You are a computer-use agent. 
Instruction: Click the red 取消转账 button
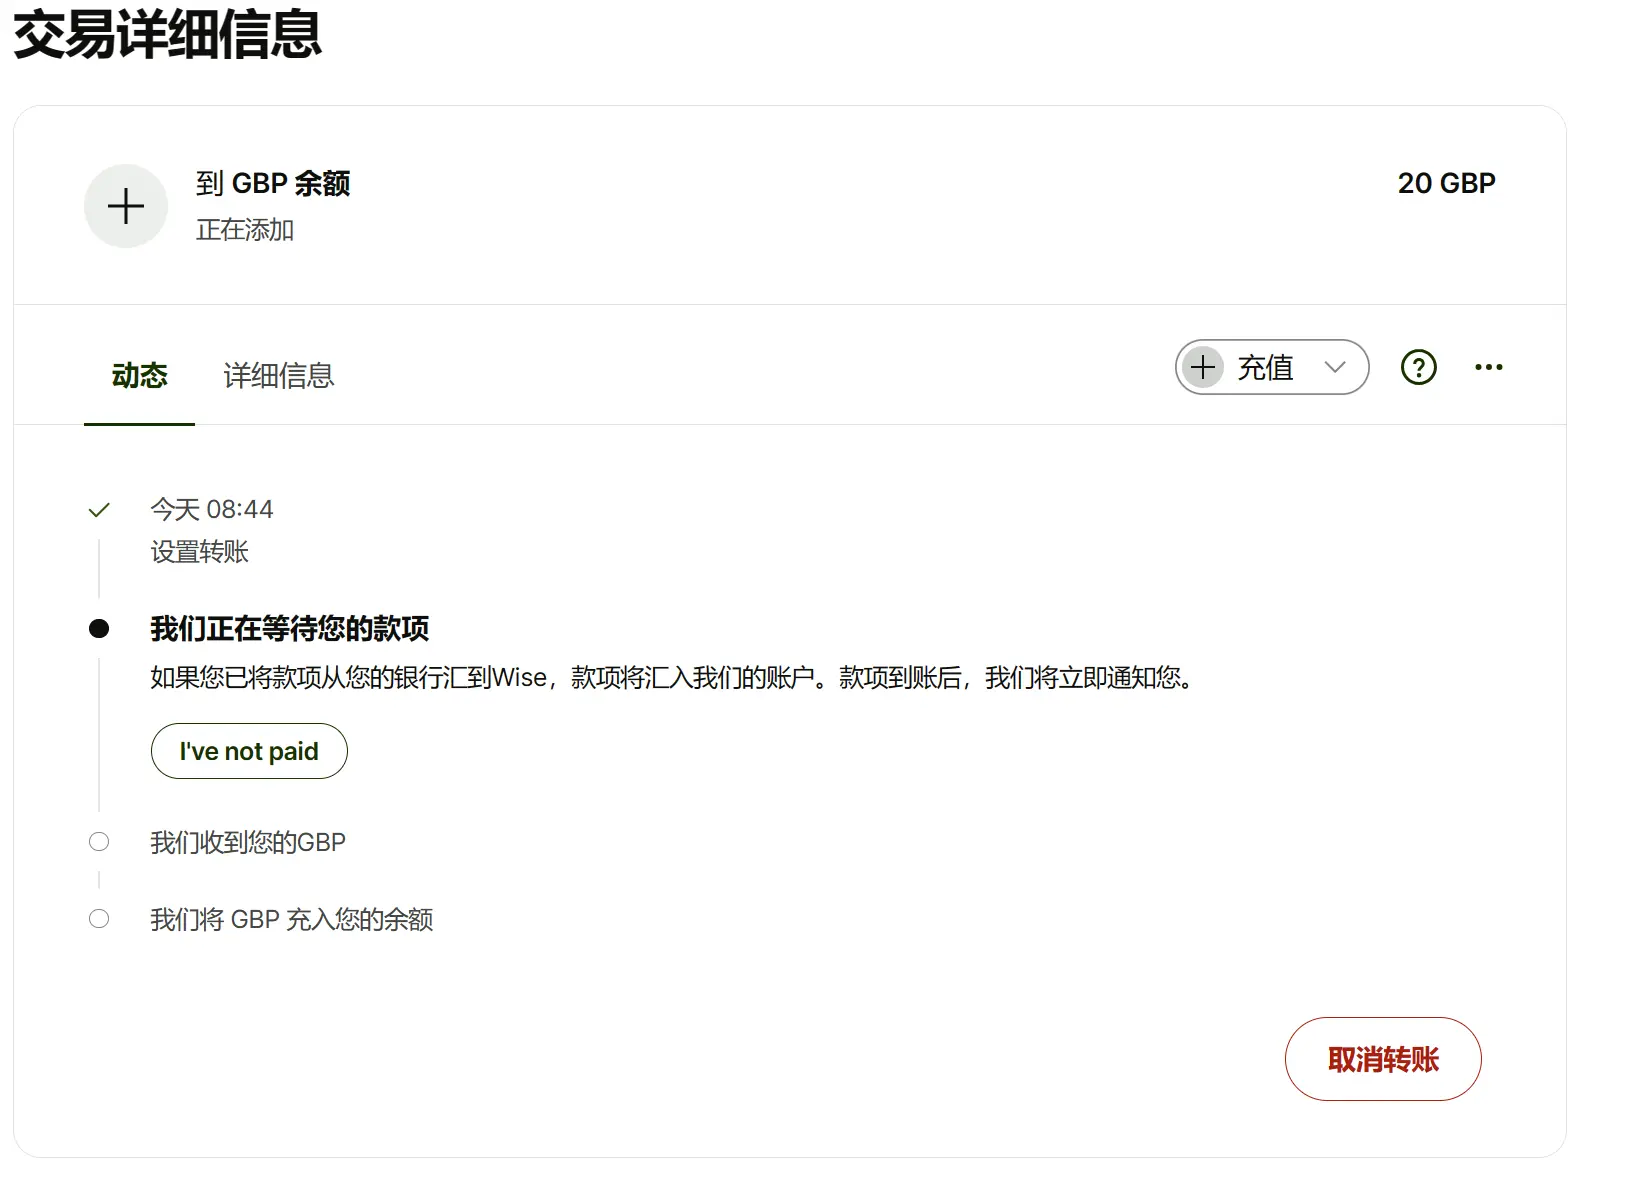tap(1382, 1059)
